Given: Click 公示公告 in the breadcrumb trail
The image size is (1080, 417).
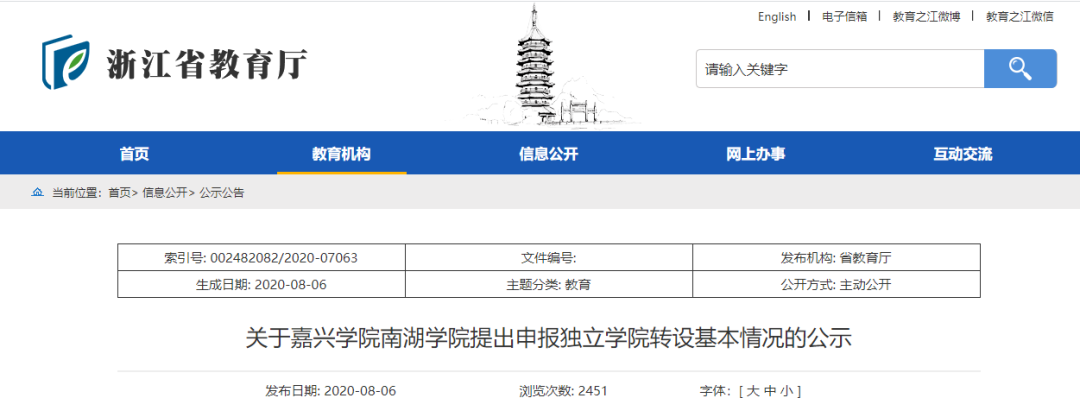Looking at the screenshot, I should (x=222, y=192).
